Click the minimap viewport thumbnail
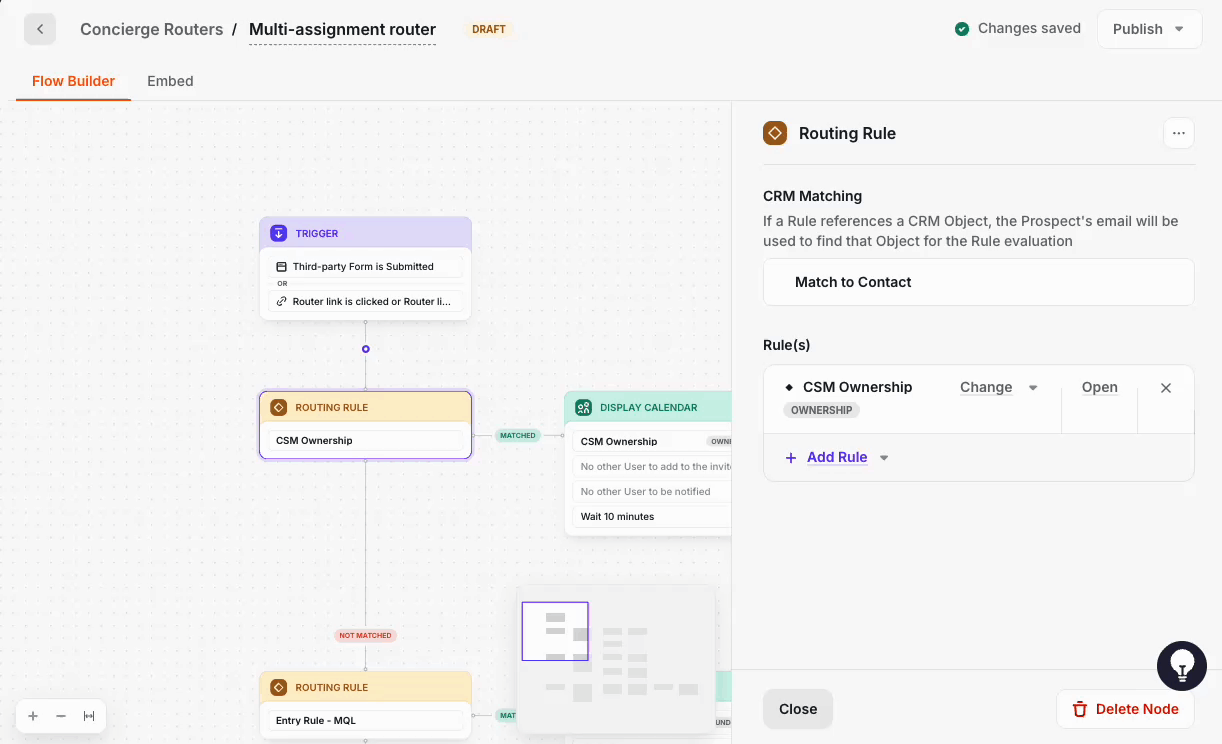Viewport: 1222px width, 744px height. 555,631
